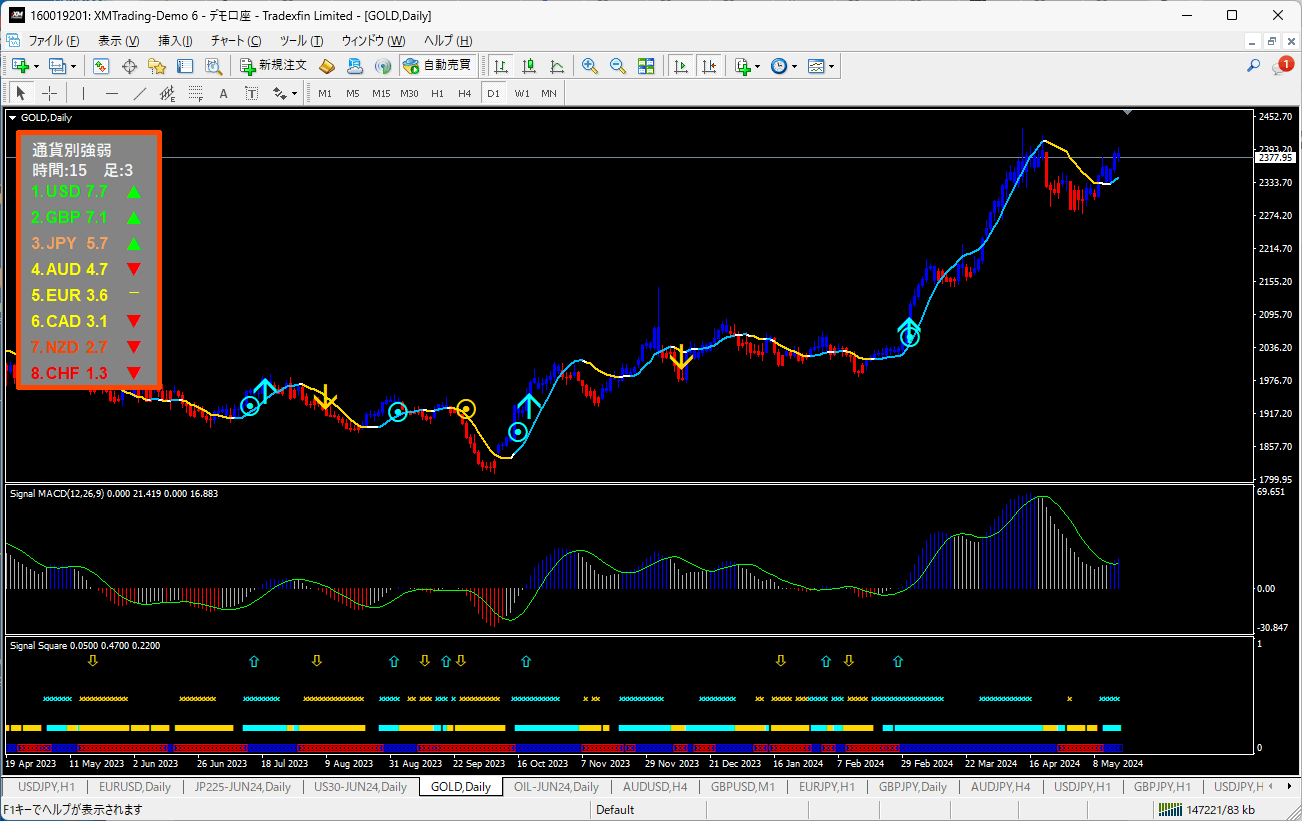The image size is (1302, 821).
Task: Open the Options icon beside MetaEditor
Action: pyautogui.click(x=355, y=66)
